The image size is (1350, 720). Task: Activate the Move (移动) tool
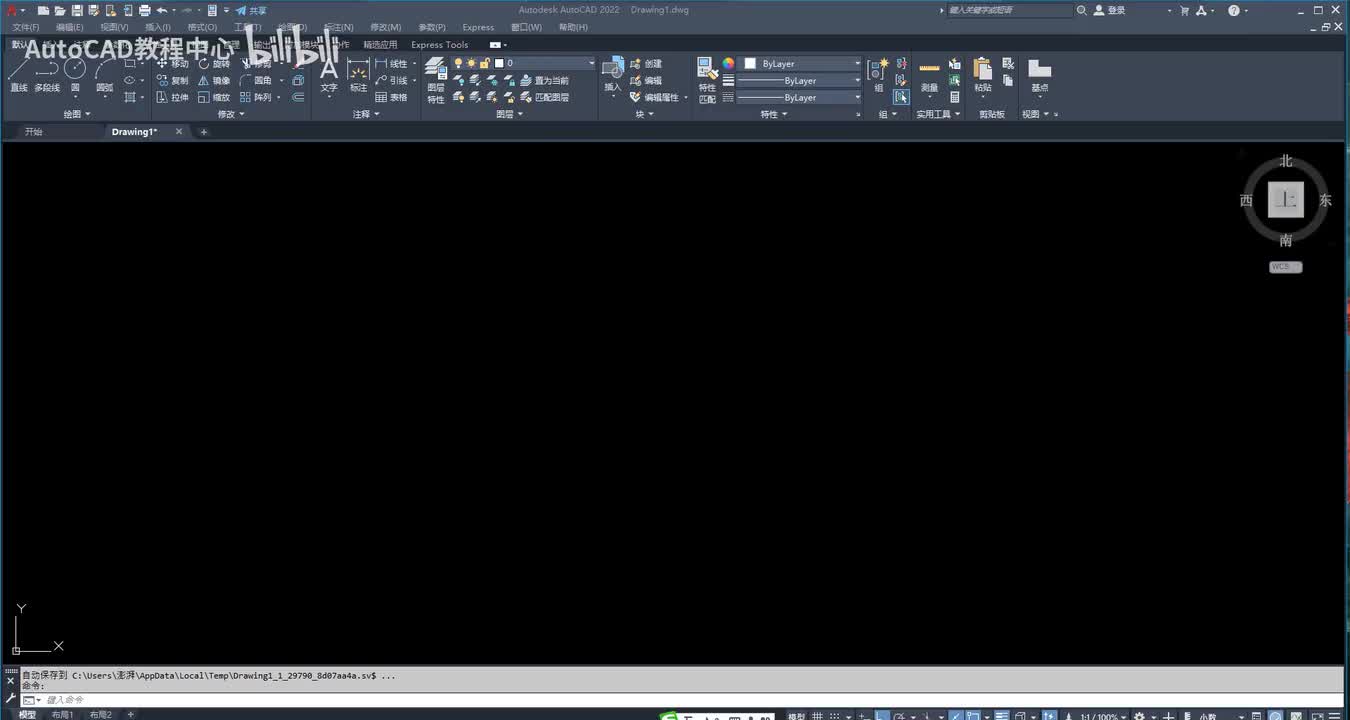point(172,64)
